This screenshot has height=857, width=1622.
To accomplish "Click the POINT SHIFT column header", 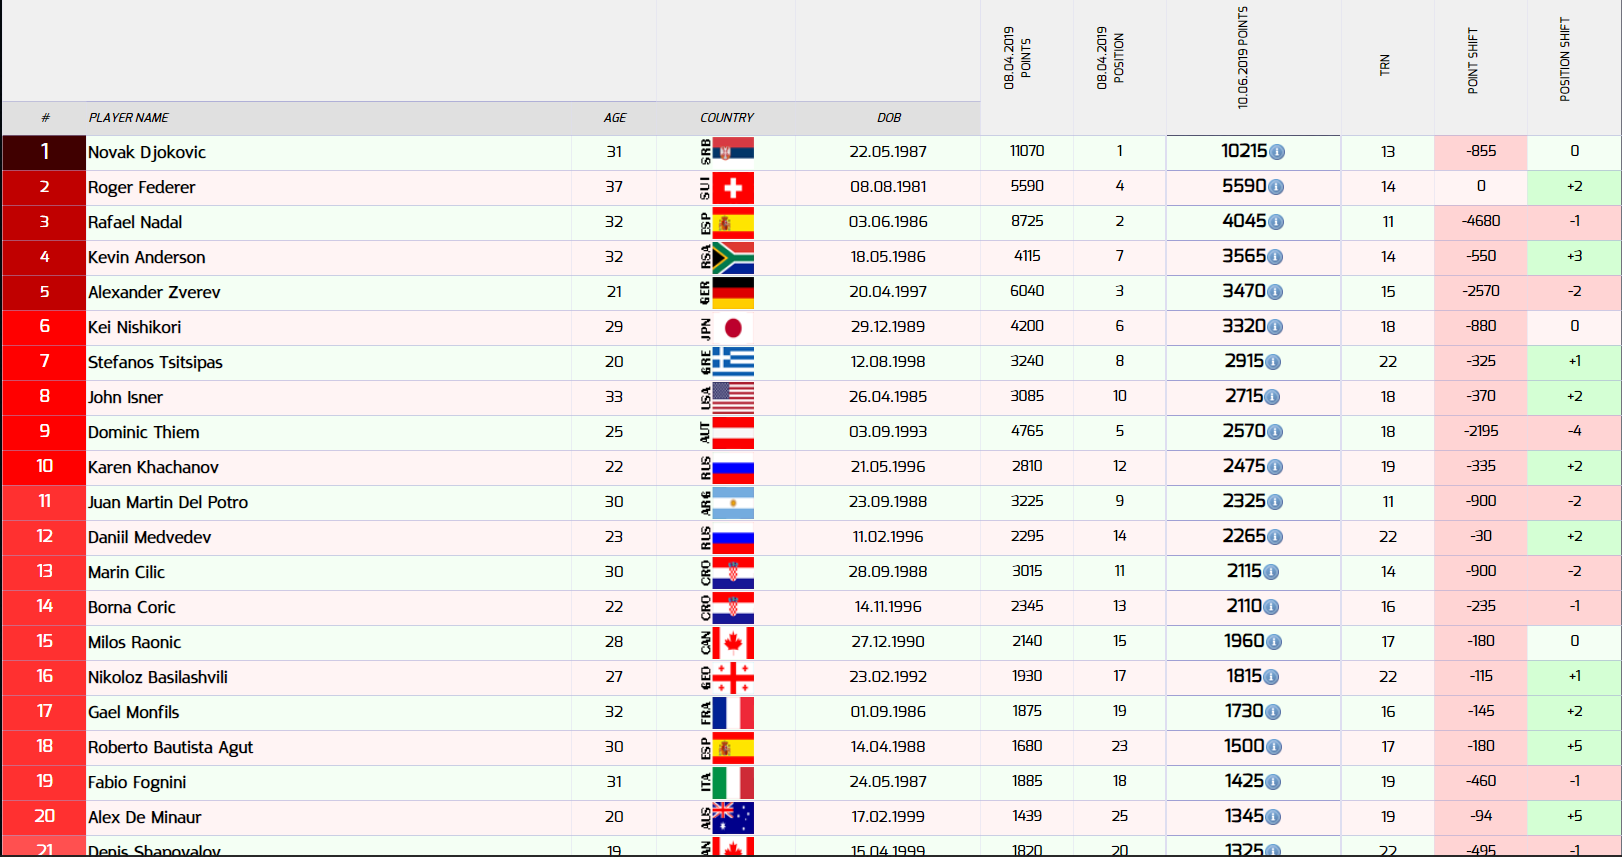I will click(1472, 62).
